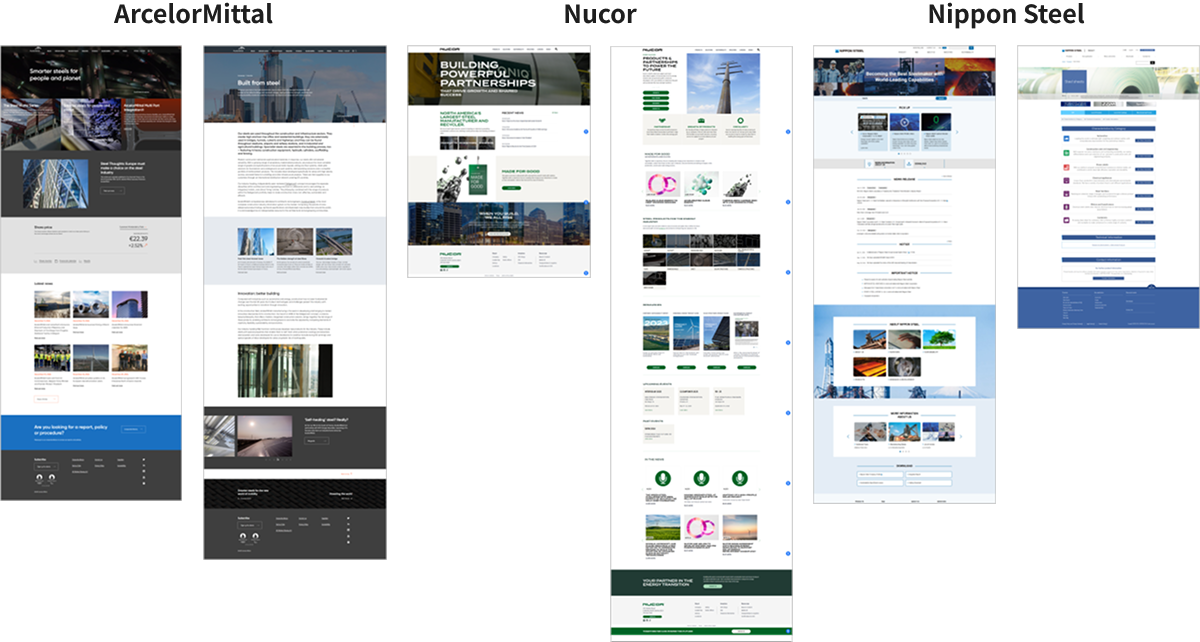The width and height of the screenshot is (1200, 642).
Task: Click the next arrow of Nippon Steel Pick Up carousel
Action: 957,132
